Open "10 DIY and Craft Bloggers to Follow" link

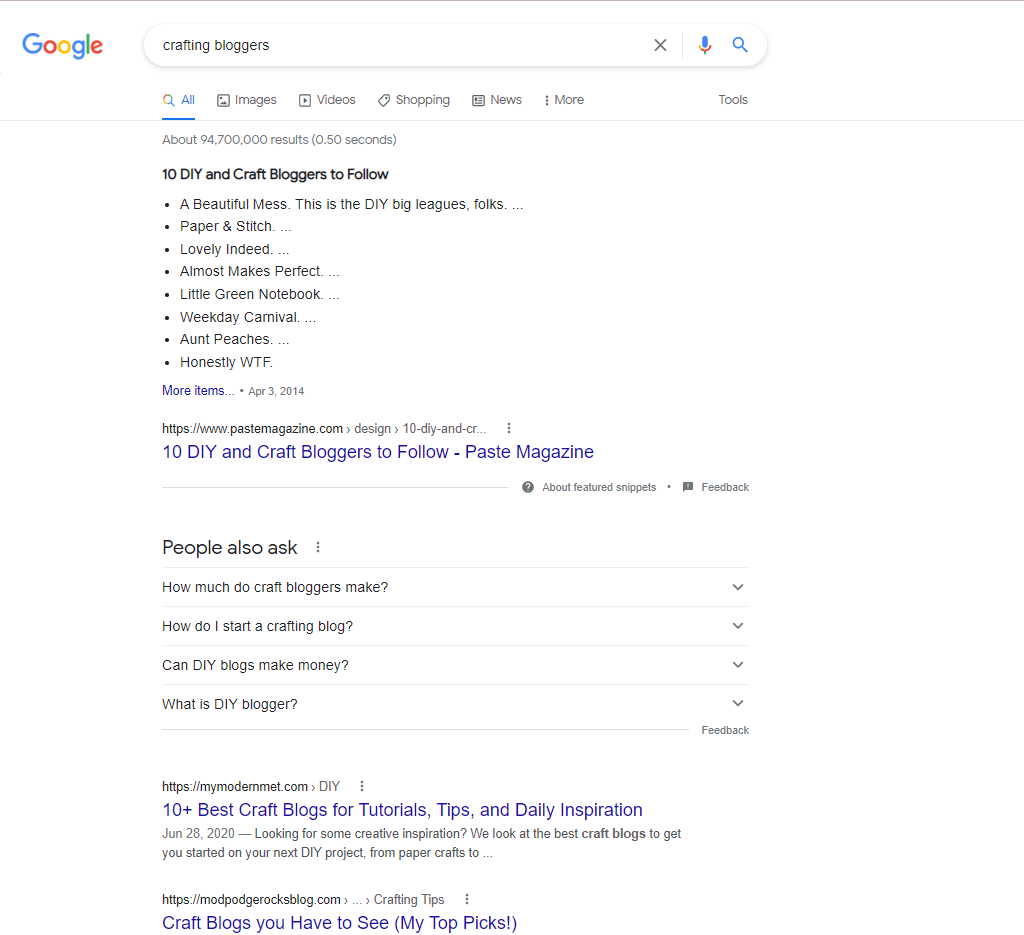coord(378,452)
